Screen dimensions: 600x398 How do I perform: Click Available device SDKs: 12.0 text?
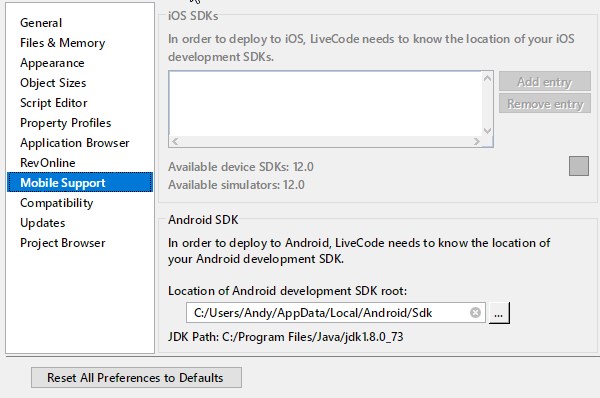[x=241, y=167]
